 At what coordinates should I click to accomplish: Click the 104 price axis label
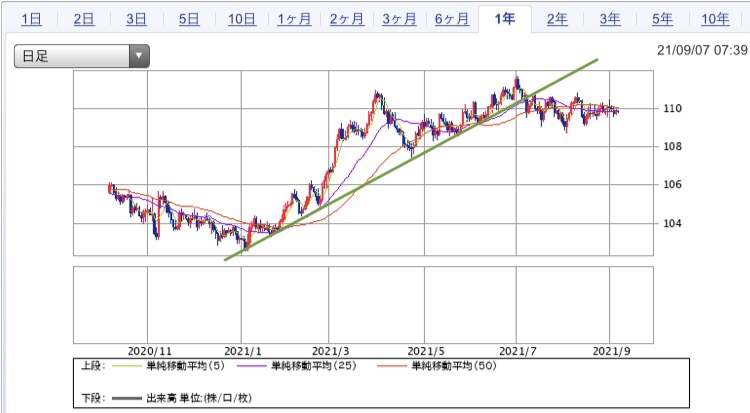672,223
